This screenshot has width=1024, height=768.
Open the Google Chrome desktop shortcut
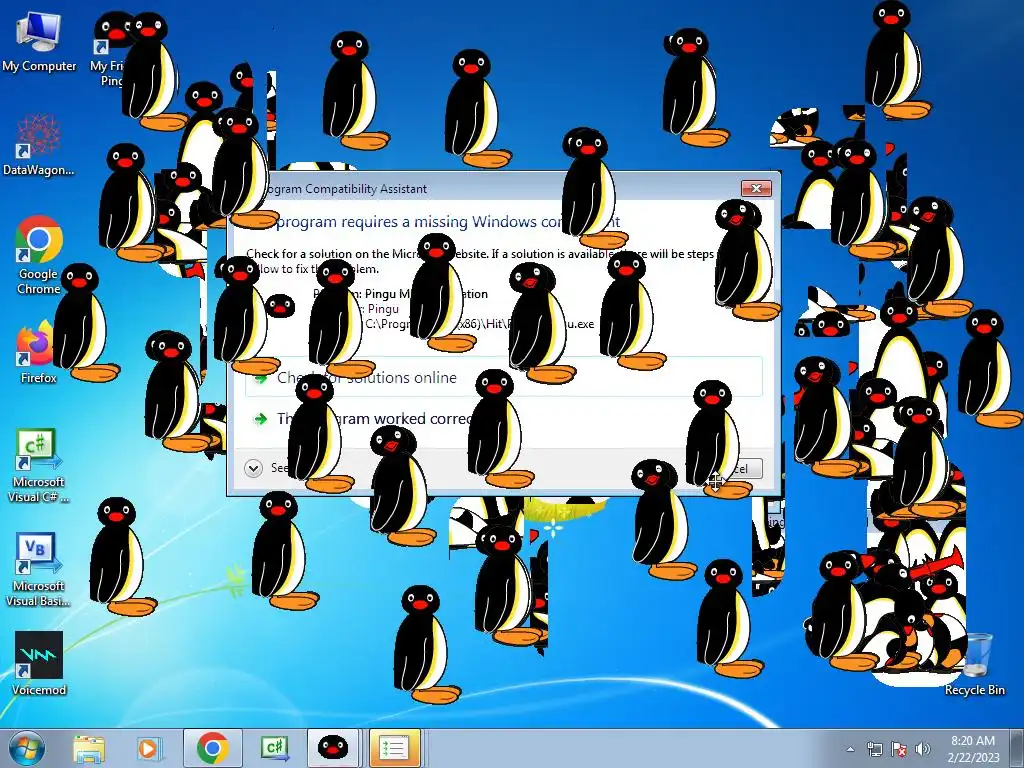[x=39, y=255]
